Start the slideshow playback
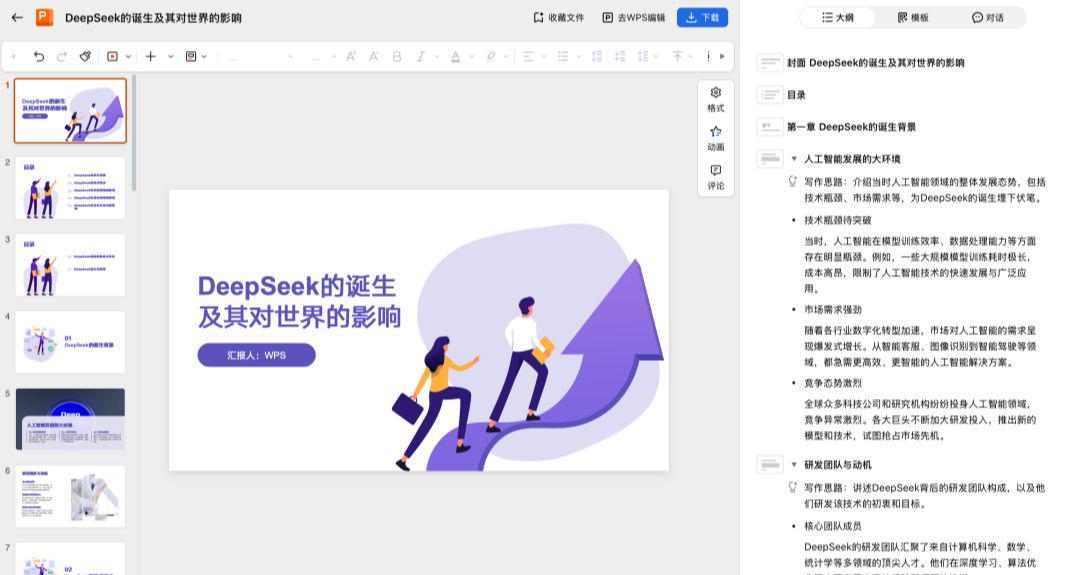 112,56
